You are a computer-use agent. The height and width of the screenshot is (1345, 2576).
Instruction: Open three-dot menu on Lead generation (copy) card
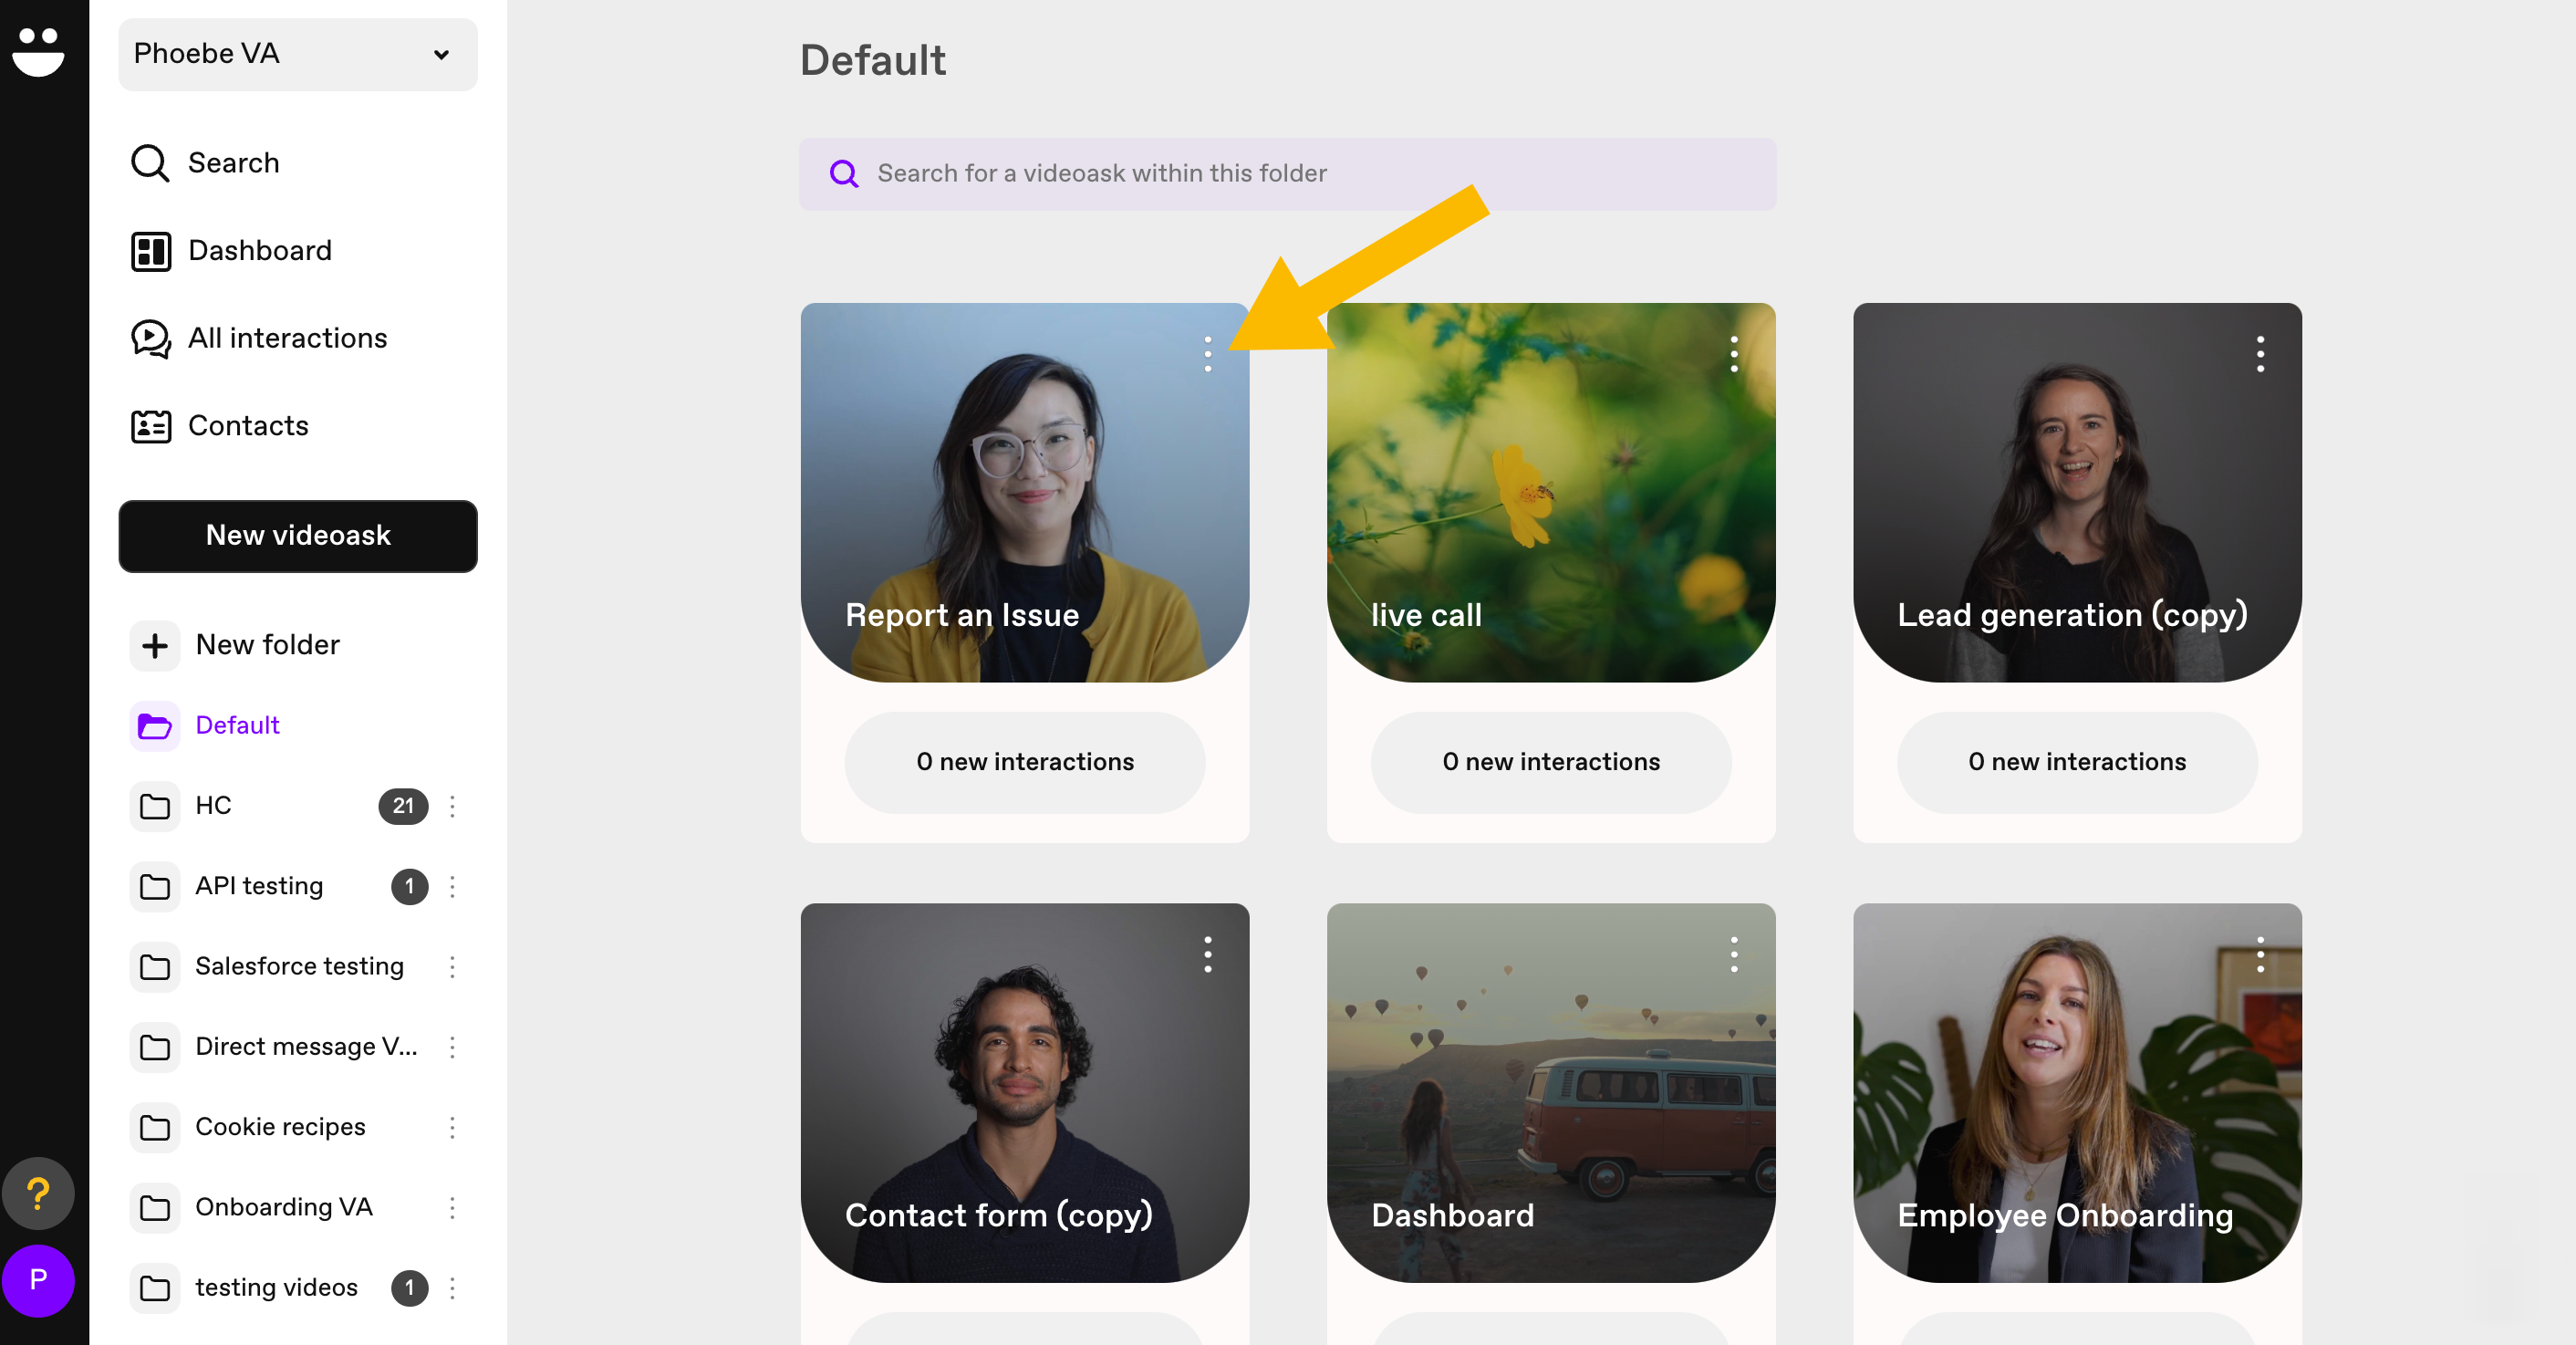(x=2259, y=354)
